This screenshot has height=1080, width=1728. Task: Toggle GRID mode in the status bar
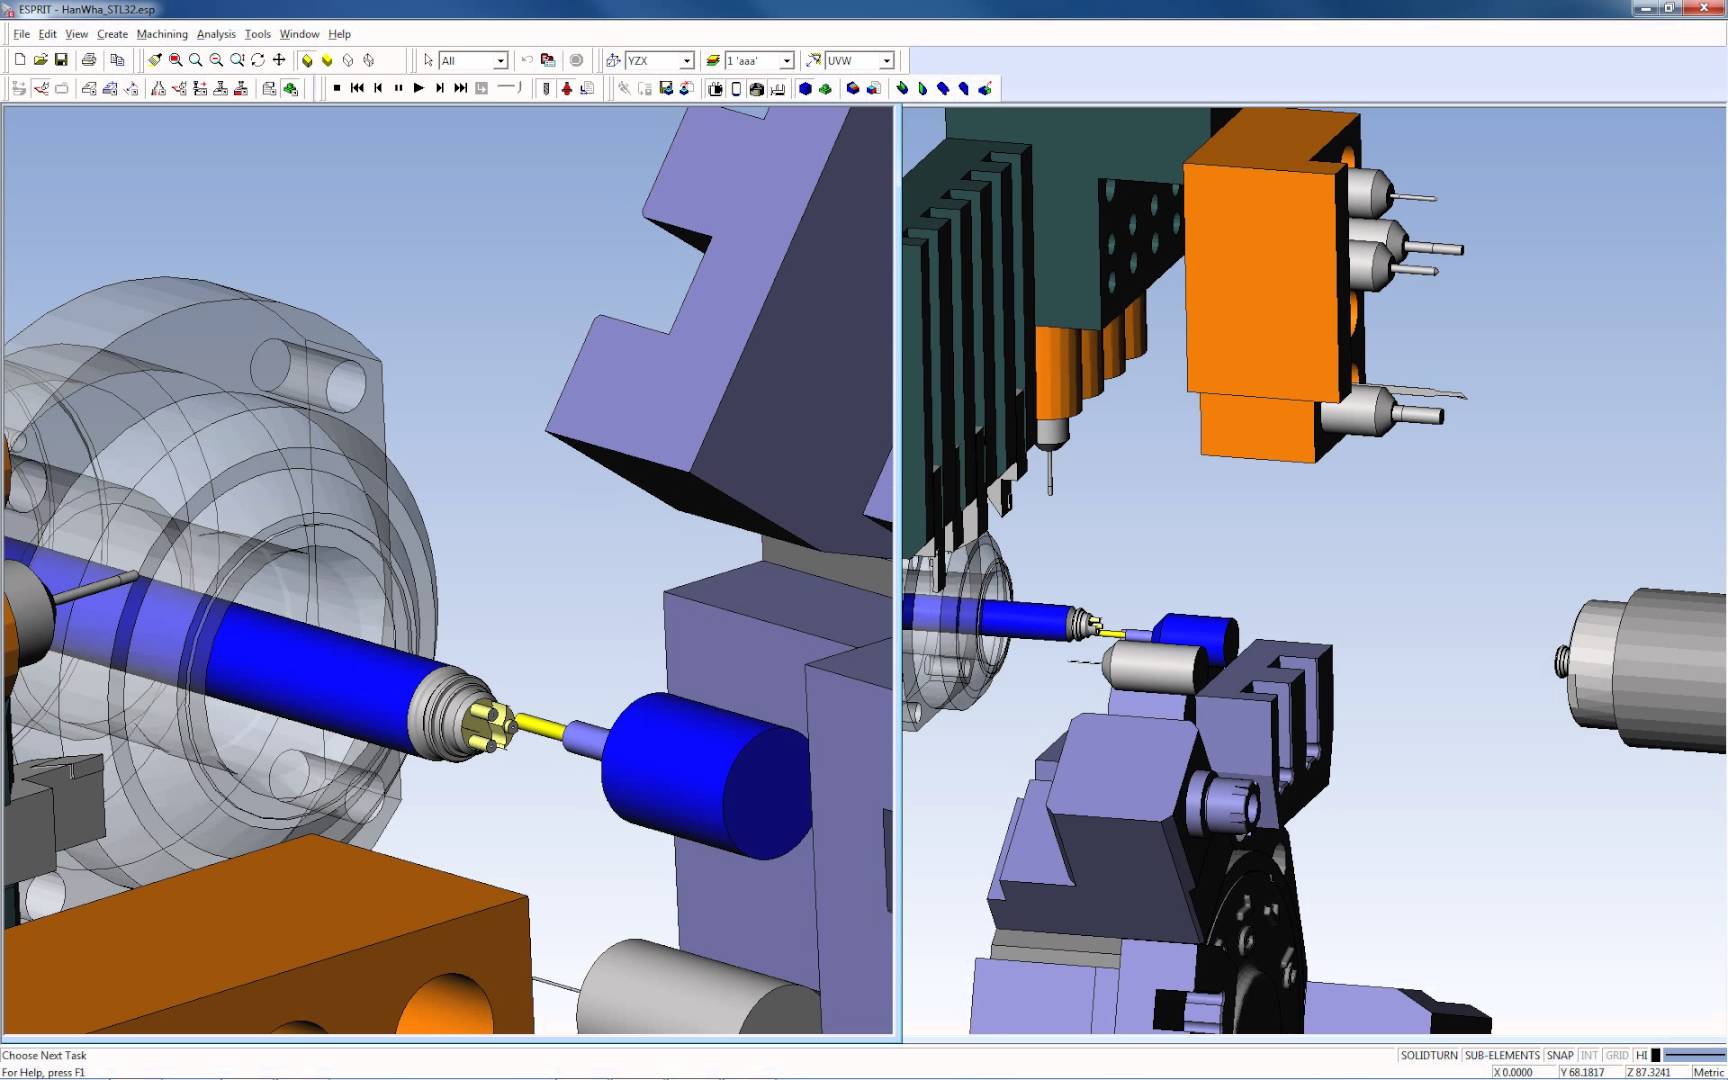(1616, 1055)
